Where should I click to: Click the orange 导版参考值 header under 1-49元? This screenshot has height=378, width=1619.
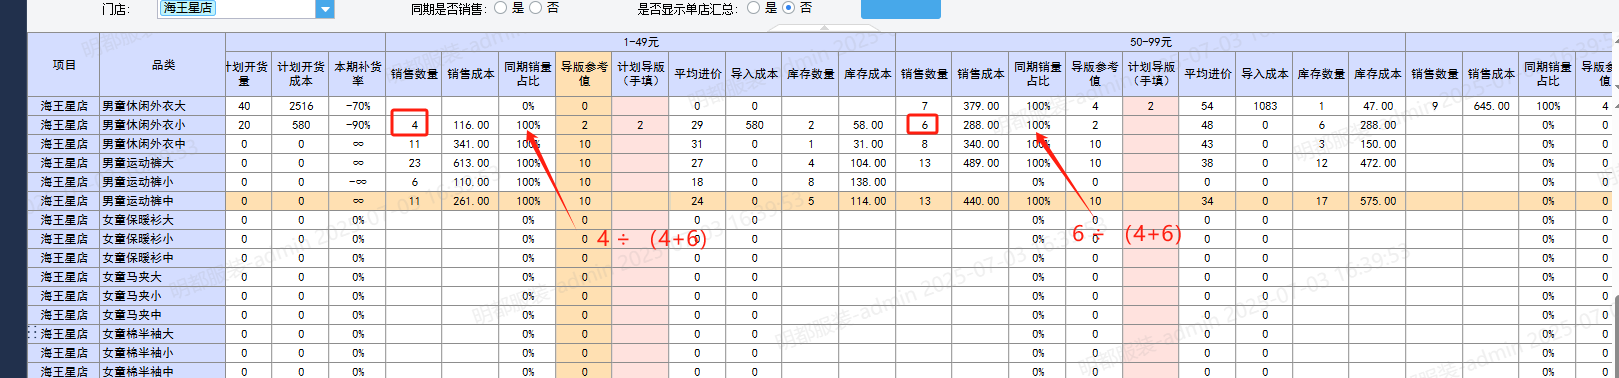(x=584, y=74)
